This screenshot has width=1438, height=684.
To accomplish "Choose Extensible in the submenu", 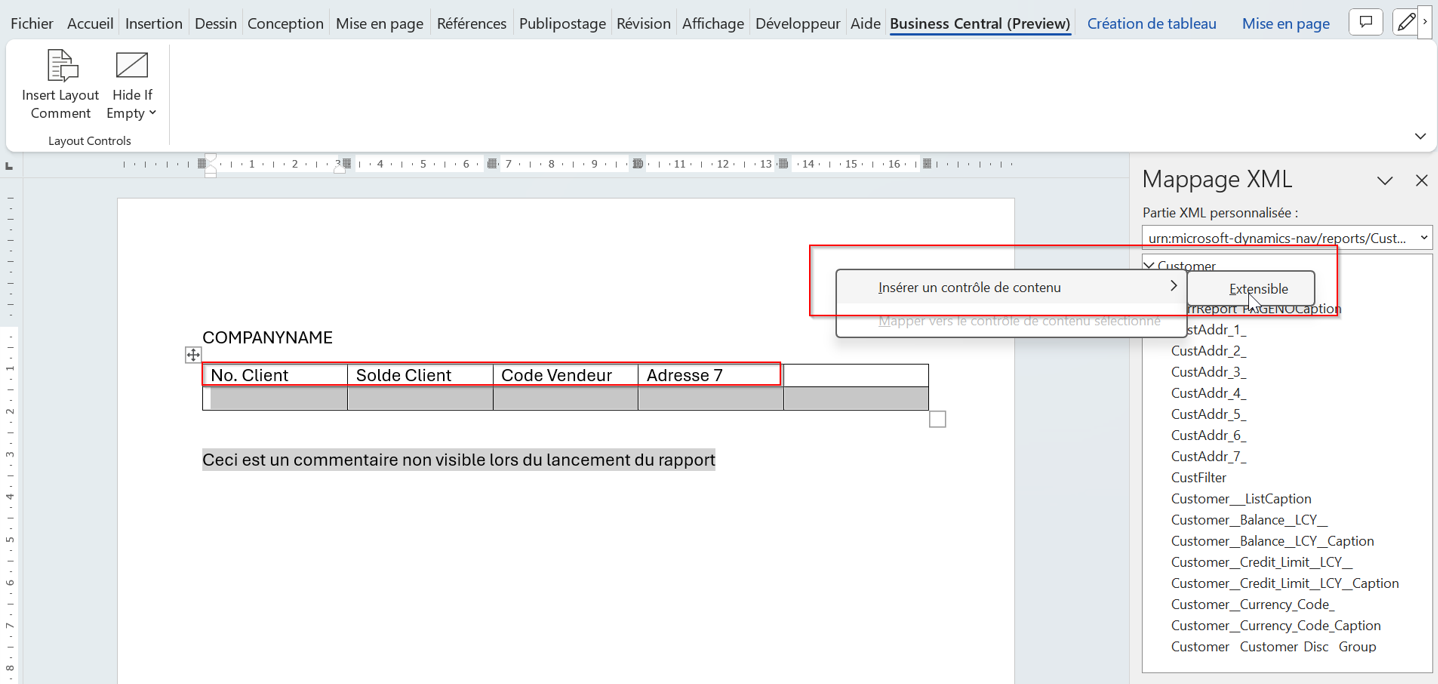I will (1258, 289).
